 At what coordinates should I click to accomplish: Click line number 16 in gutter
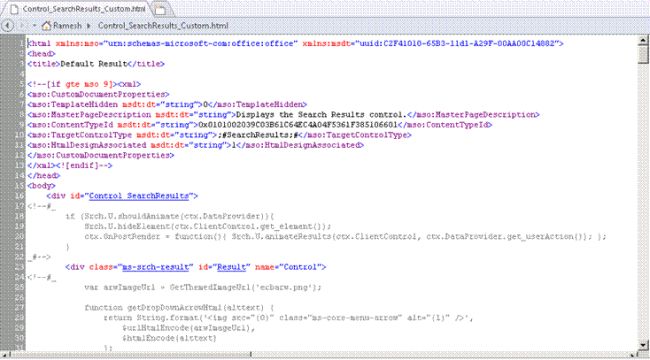tap(19, 196)
